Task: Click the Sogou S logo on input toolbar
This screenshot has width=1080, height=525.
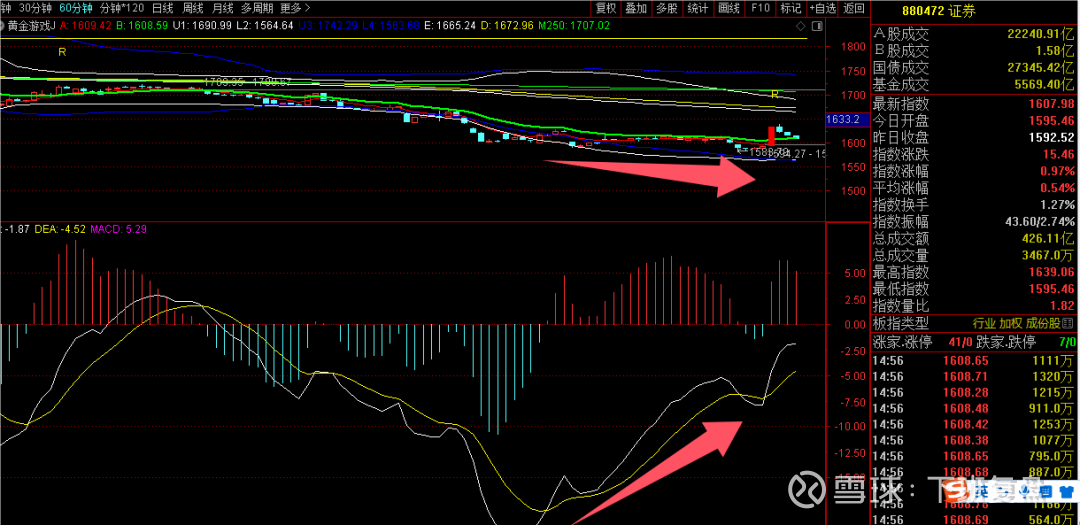Action: (x=955, y=492)
